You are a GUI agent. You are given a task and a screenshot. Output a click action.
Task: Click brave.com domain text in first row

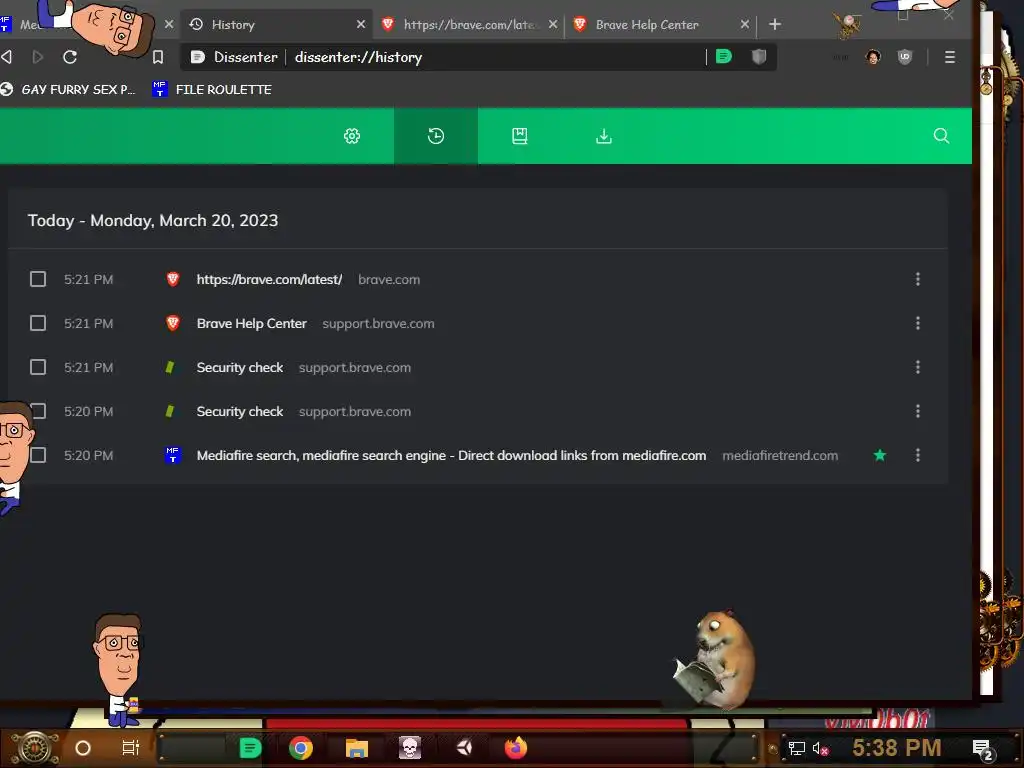point(389,280)
